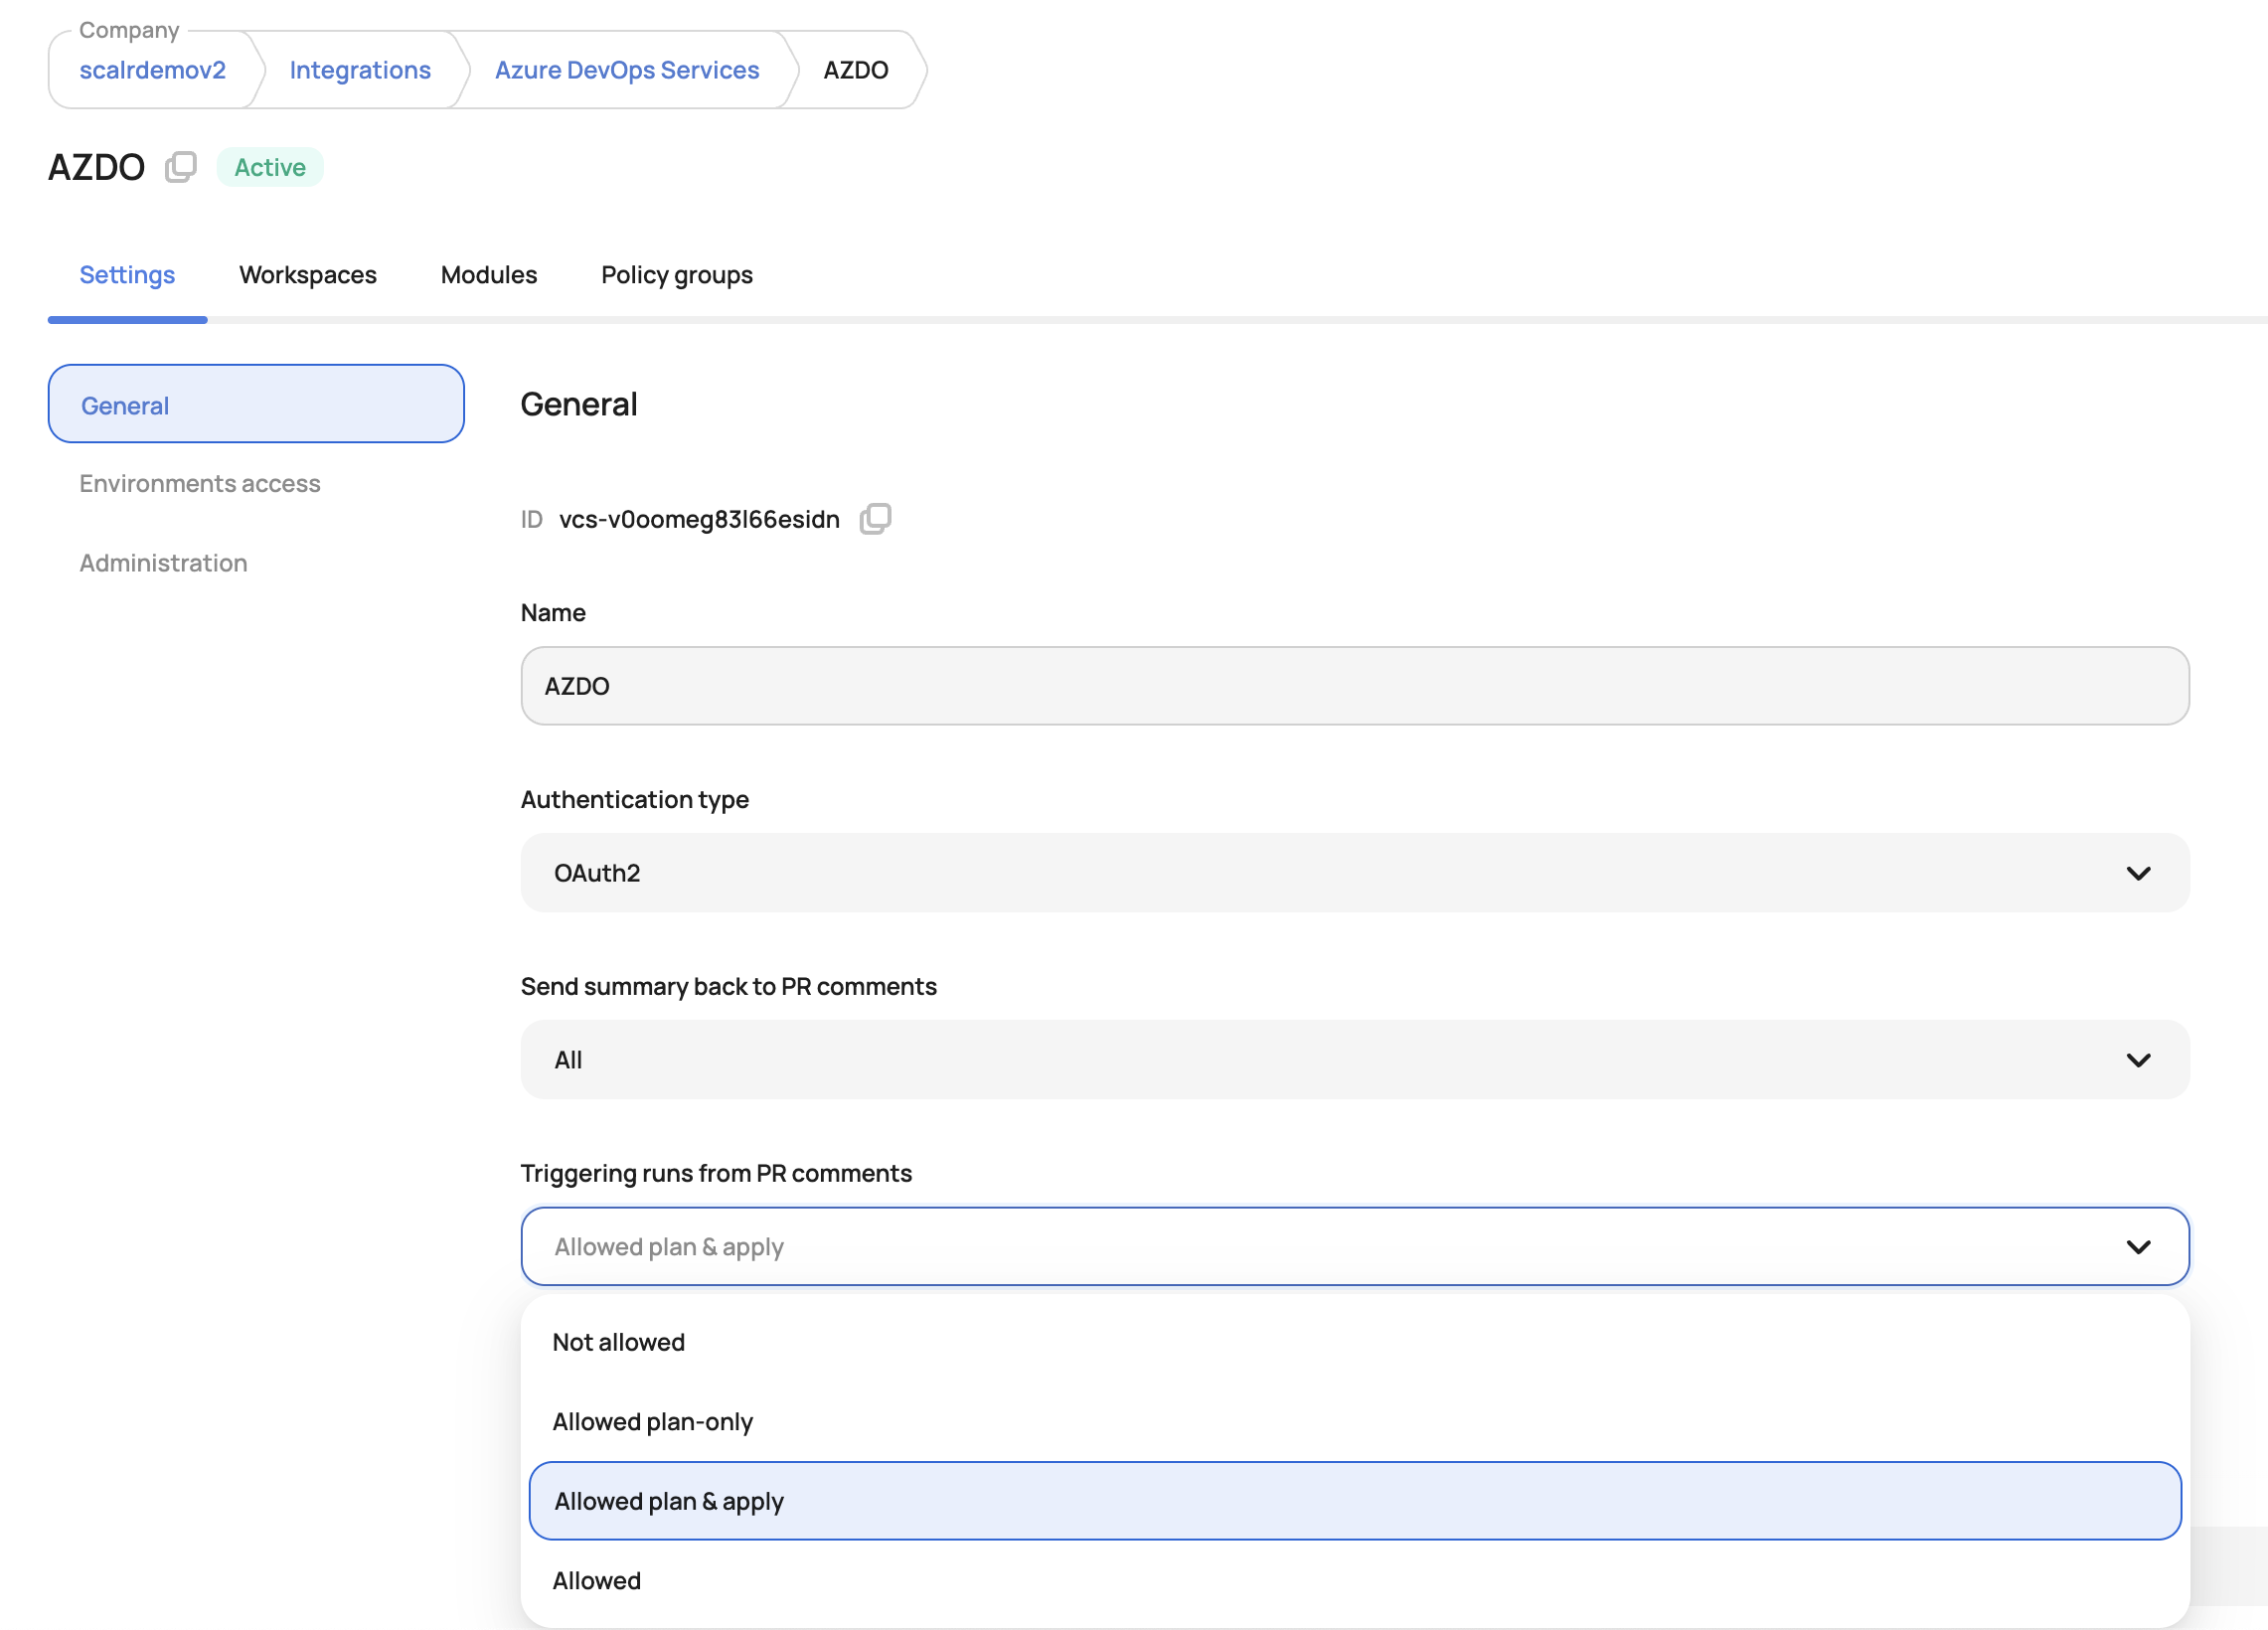The image size is (2268, 1630).
Task: Open the scalrdemov2 breadcrumb link
Action: point(152,70)
